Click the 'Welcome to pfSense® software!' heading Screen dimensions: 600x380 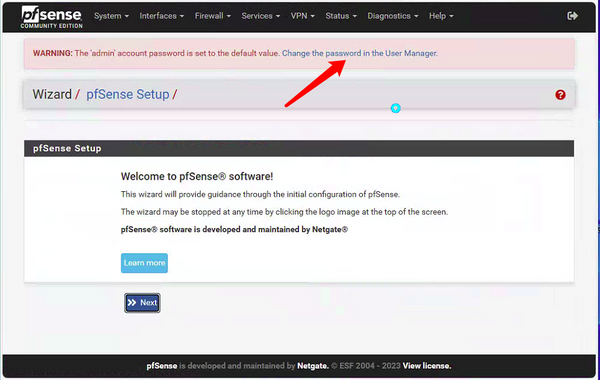coord(197,176)
